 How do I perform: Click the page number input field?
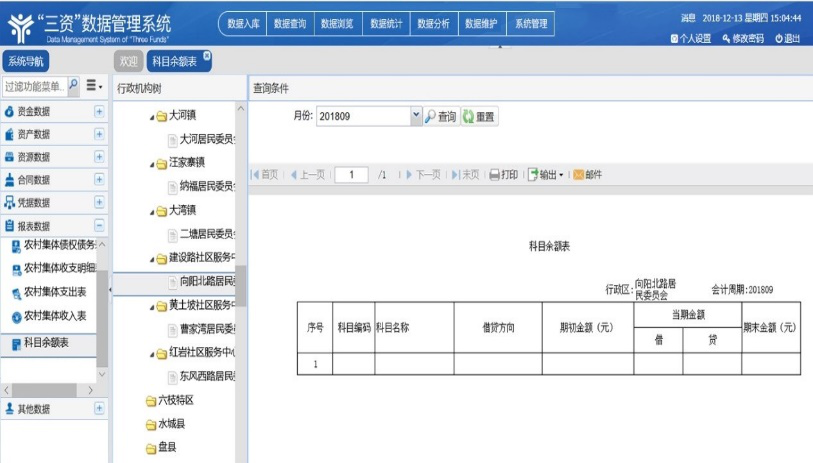coord(351,175)
